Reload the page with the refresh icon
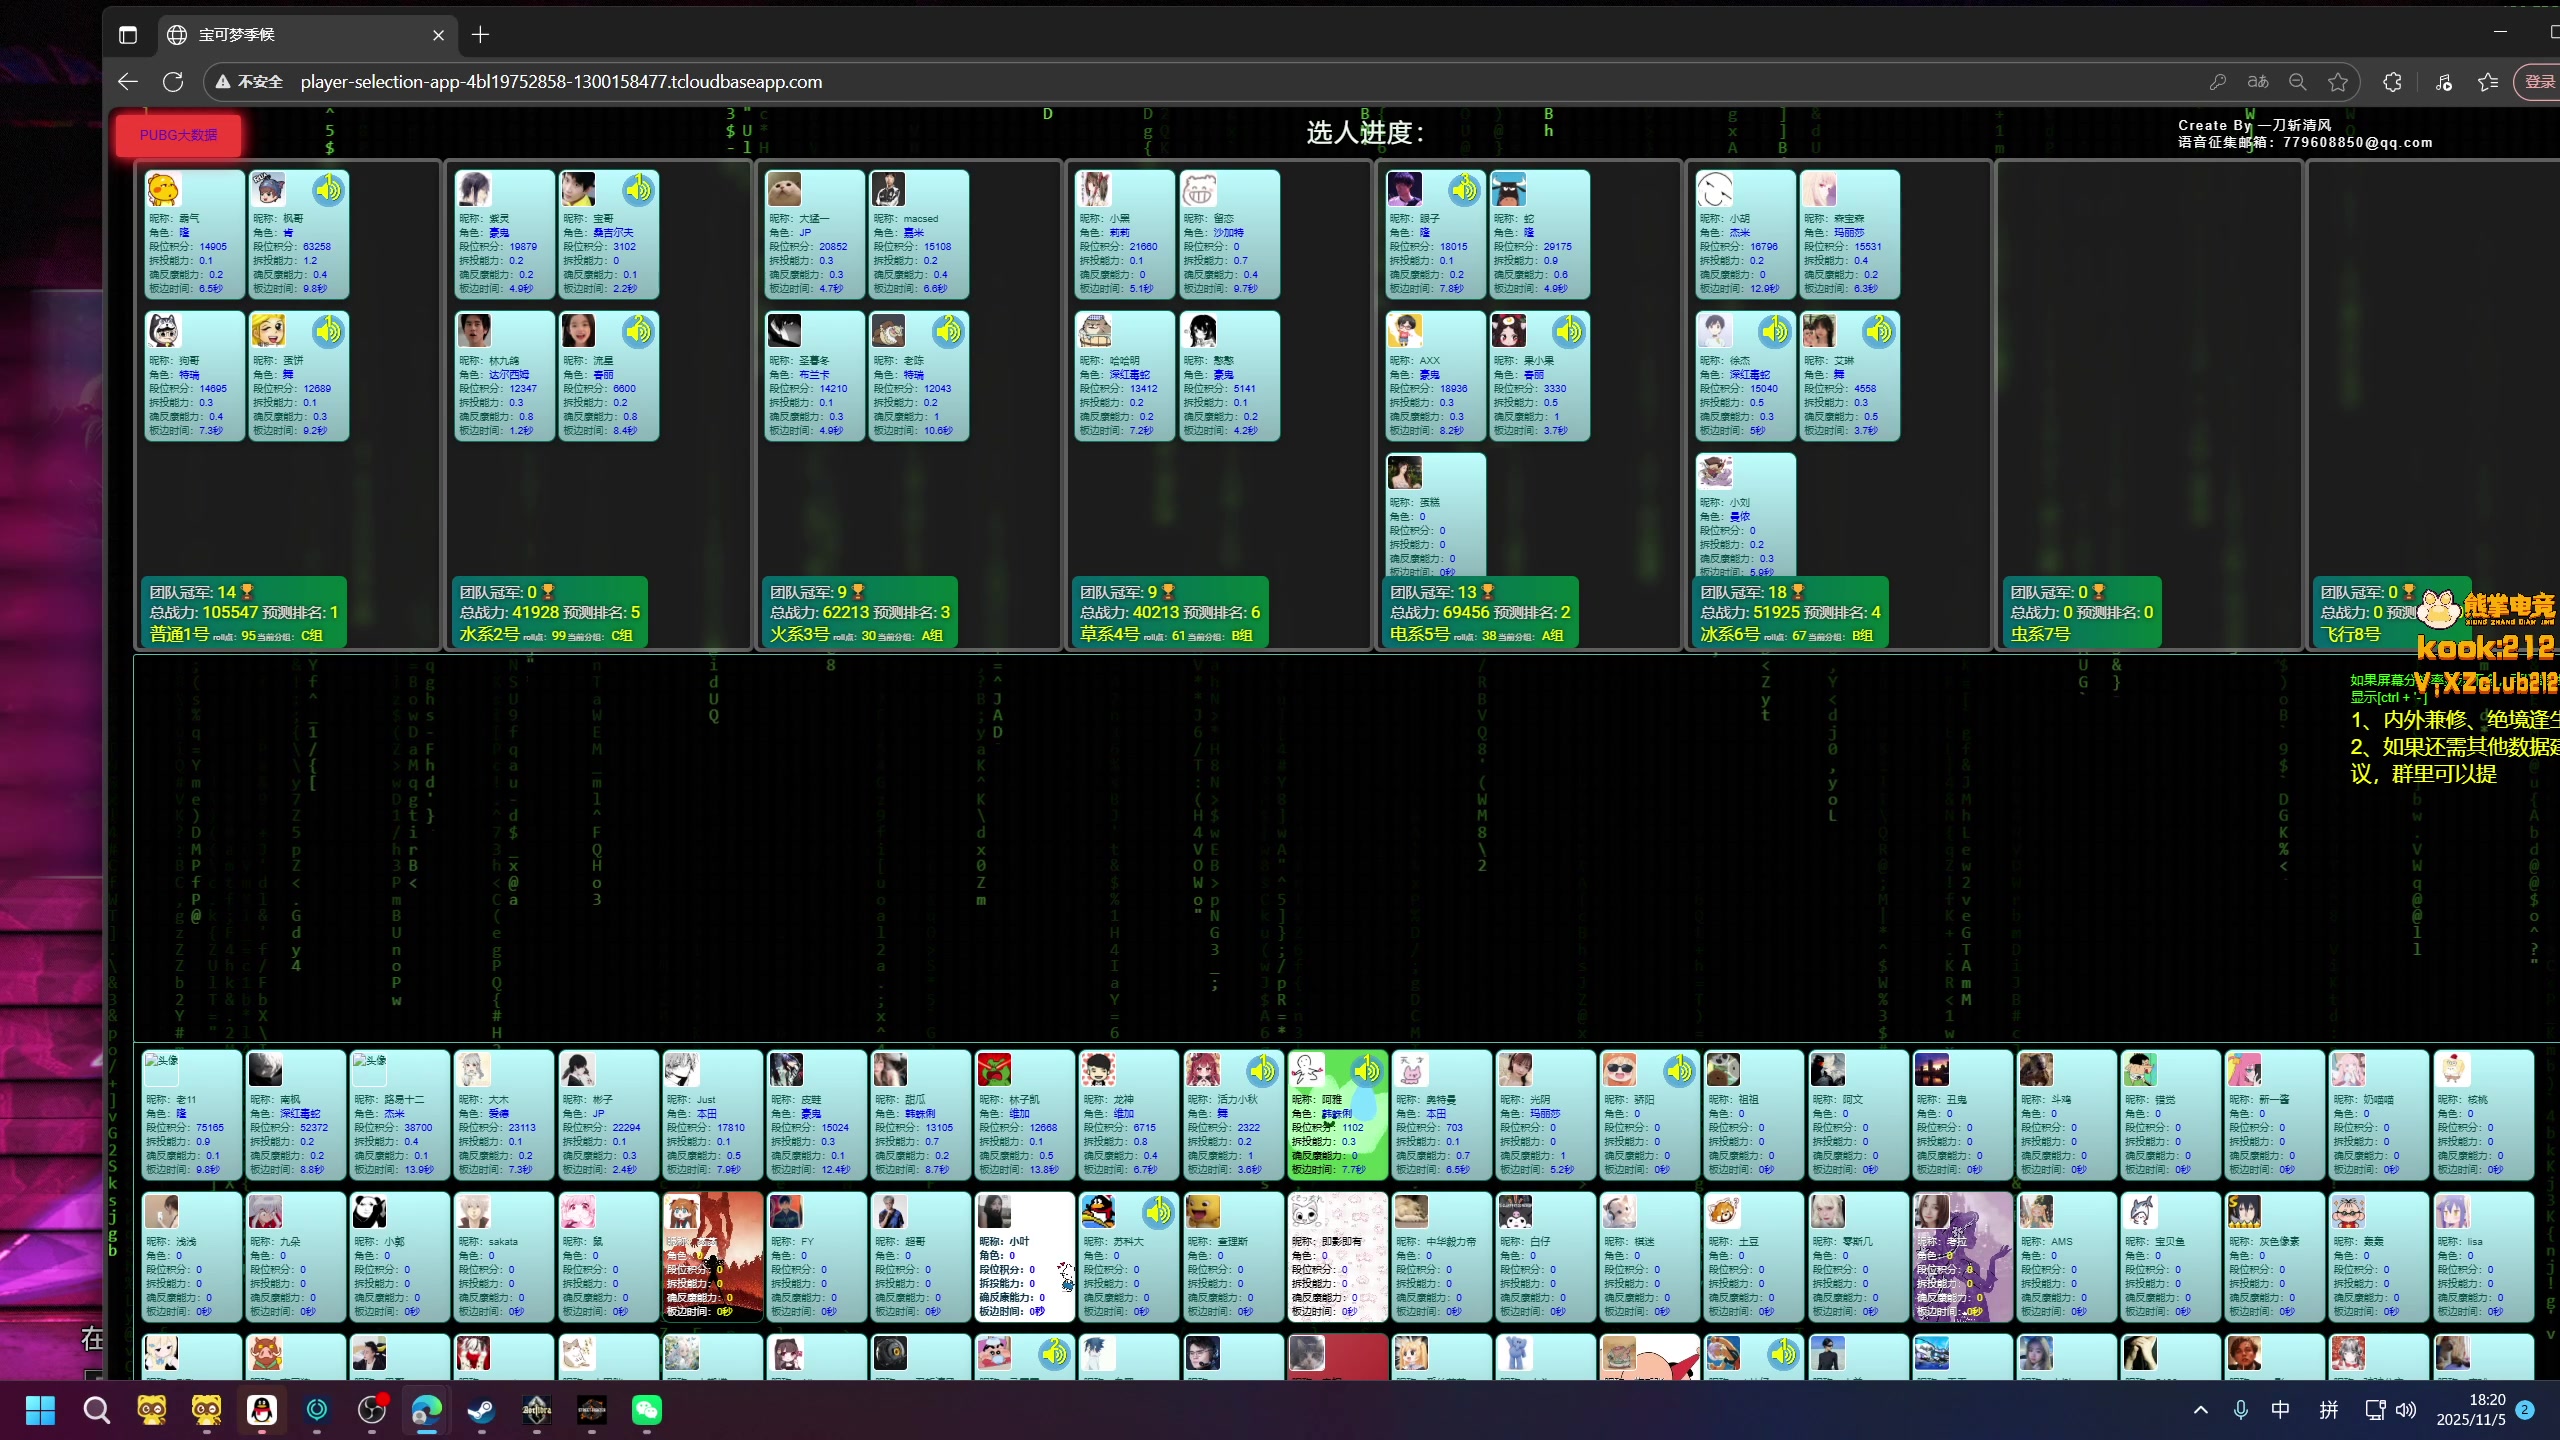Screen dimensions: 2560x1440 tap(173, 82)
